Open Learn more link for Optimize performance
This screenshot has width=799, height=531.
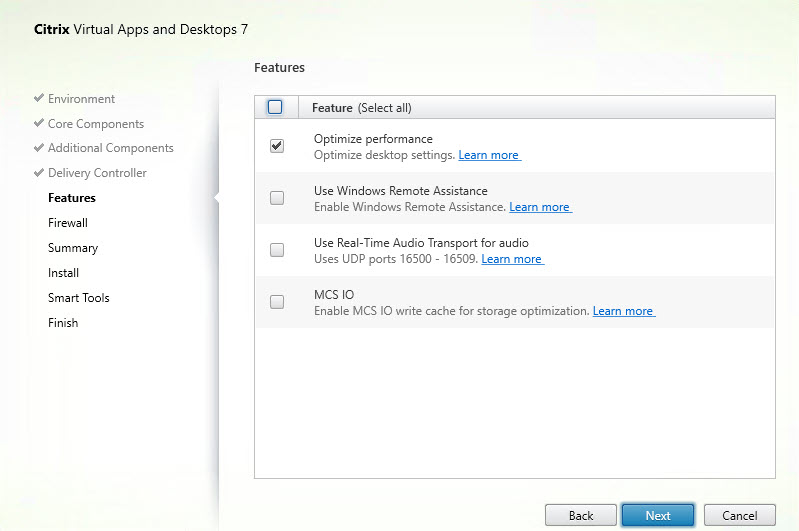coord(489,155)
